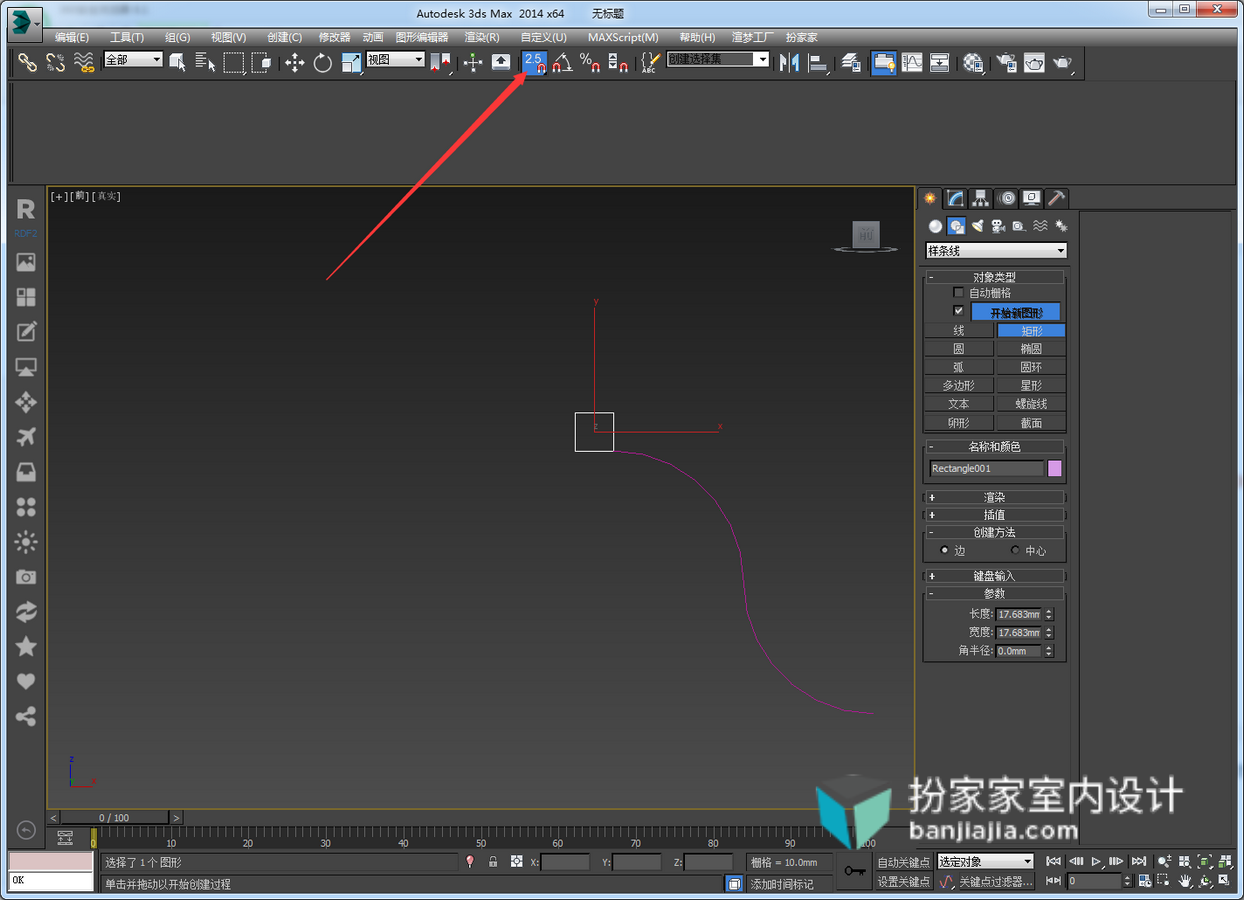Expand the 插值 rollout
The height and width of the screenshot is (900, 1244).
click(995, 514)
